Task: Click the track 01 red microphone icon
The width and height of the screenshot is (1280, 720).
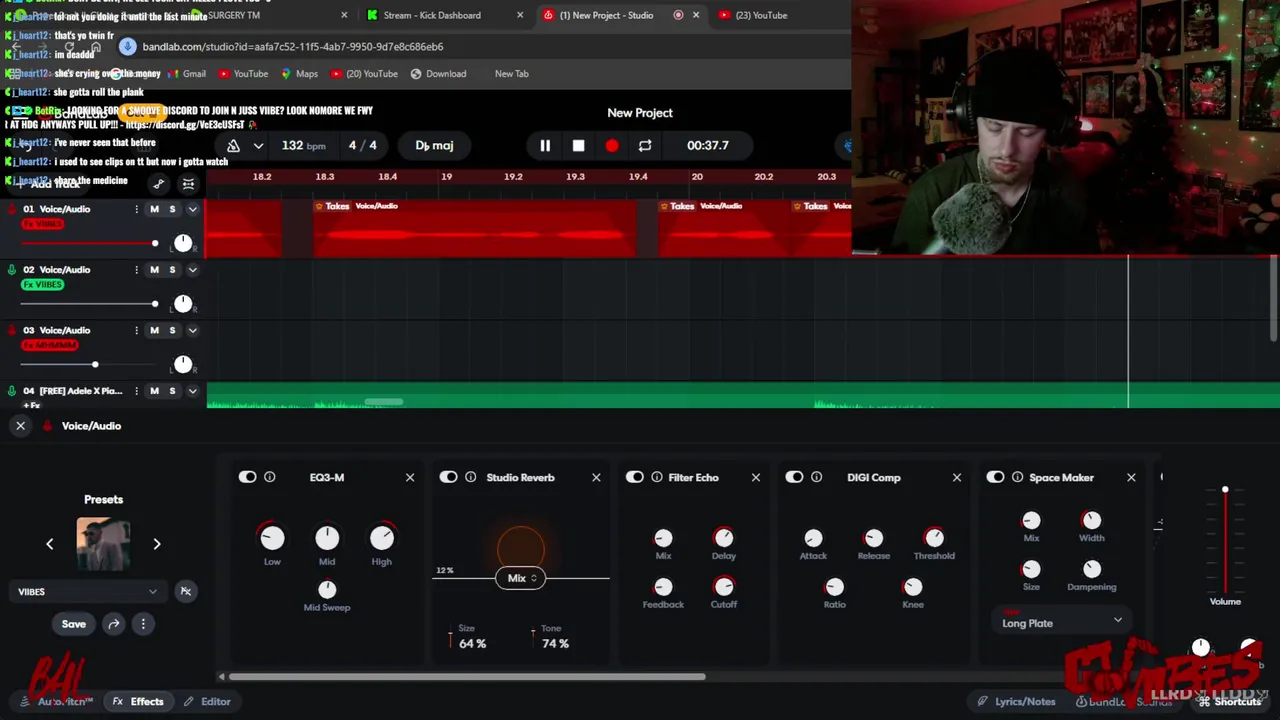Action: (12, 209)
